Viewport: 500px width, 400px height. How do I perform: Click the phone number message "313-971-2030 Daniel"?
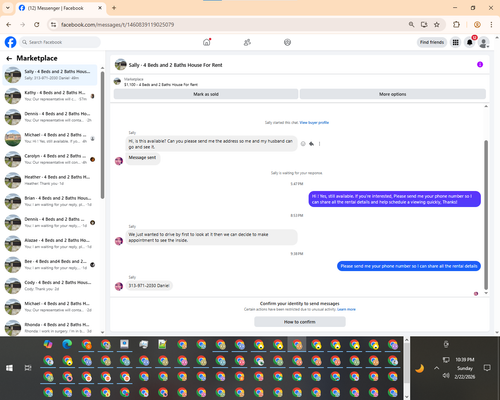(149, 286)
